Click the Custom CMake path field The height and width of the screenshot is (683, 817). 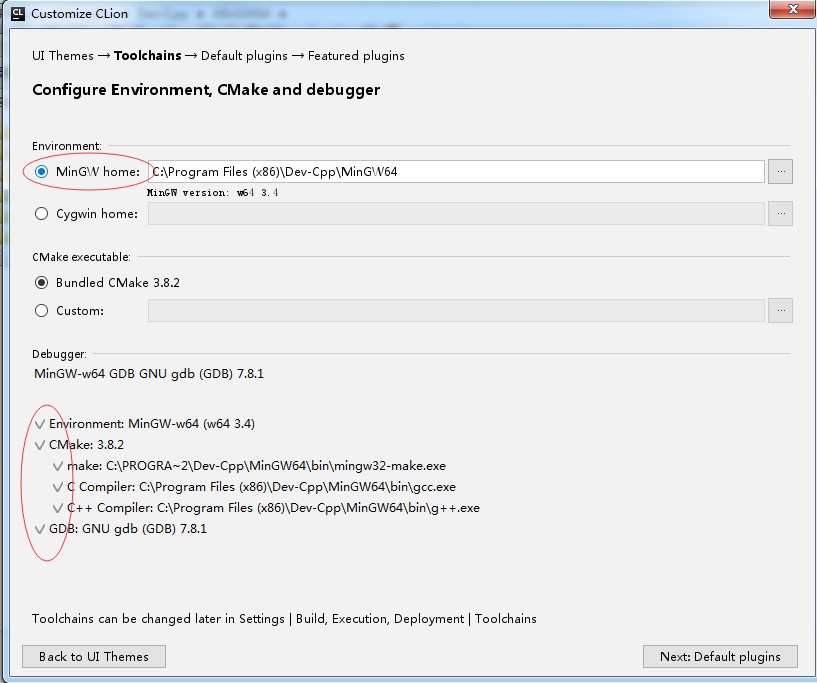(456, 311)
